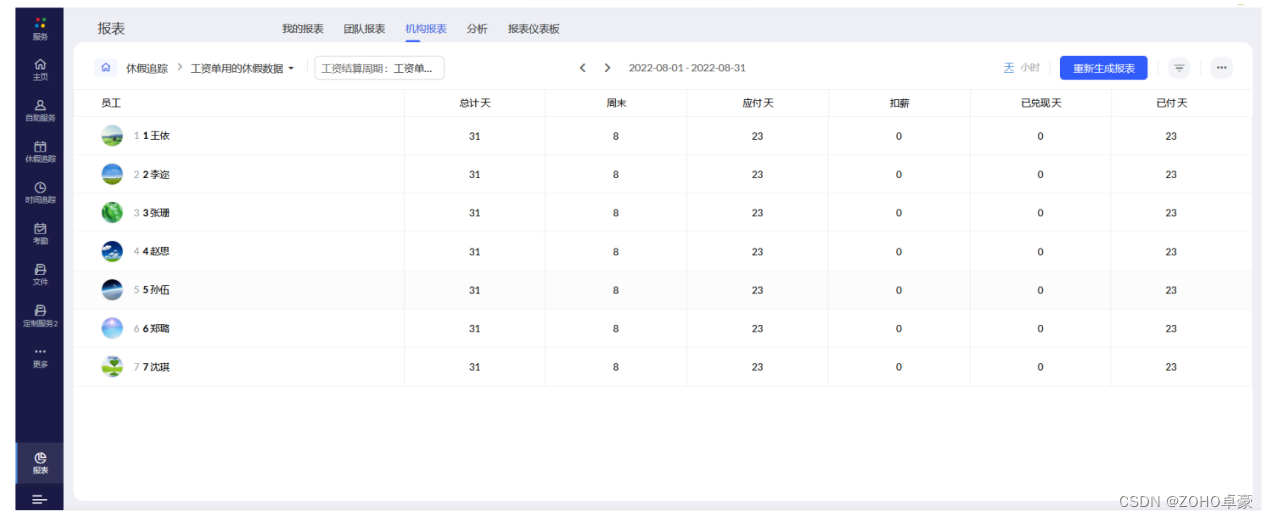Click 总计 天 value 31 for 沈琪
Viewport: 1268px width, 519px height.
(474, 367)
